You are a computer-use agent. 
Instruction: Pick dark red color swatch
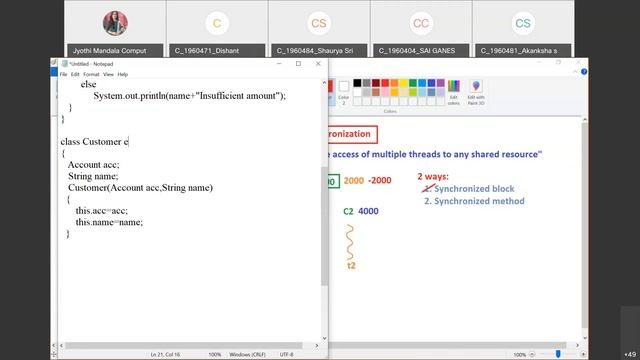click(376, 83)
